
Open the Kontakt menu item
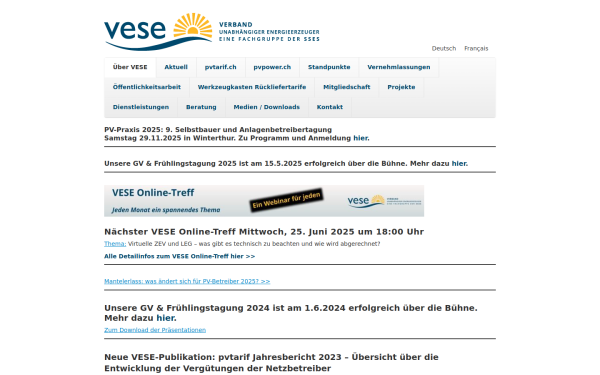(330, 107)
